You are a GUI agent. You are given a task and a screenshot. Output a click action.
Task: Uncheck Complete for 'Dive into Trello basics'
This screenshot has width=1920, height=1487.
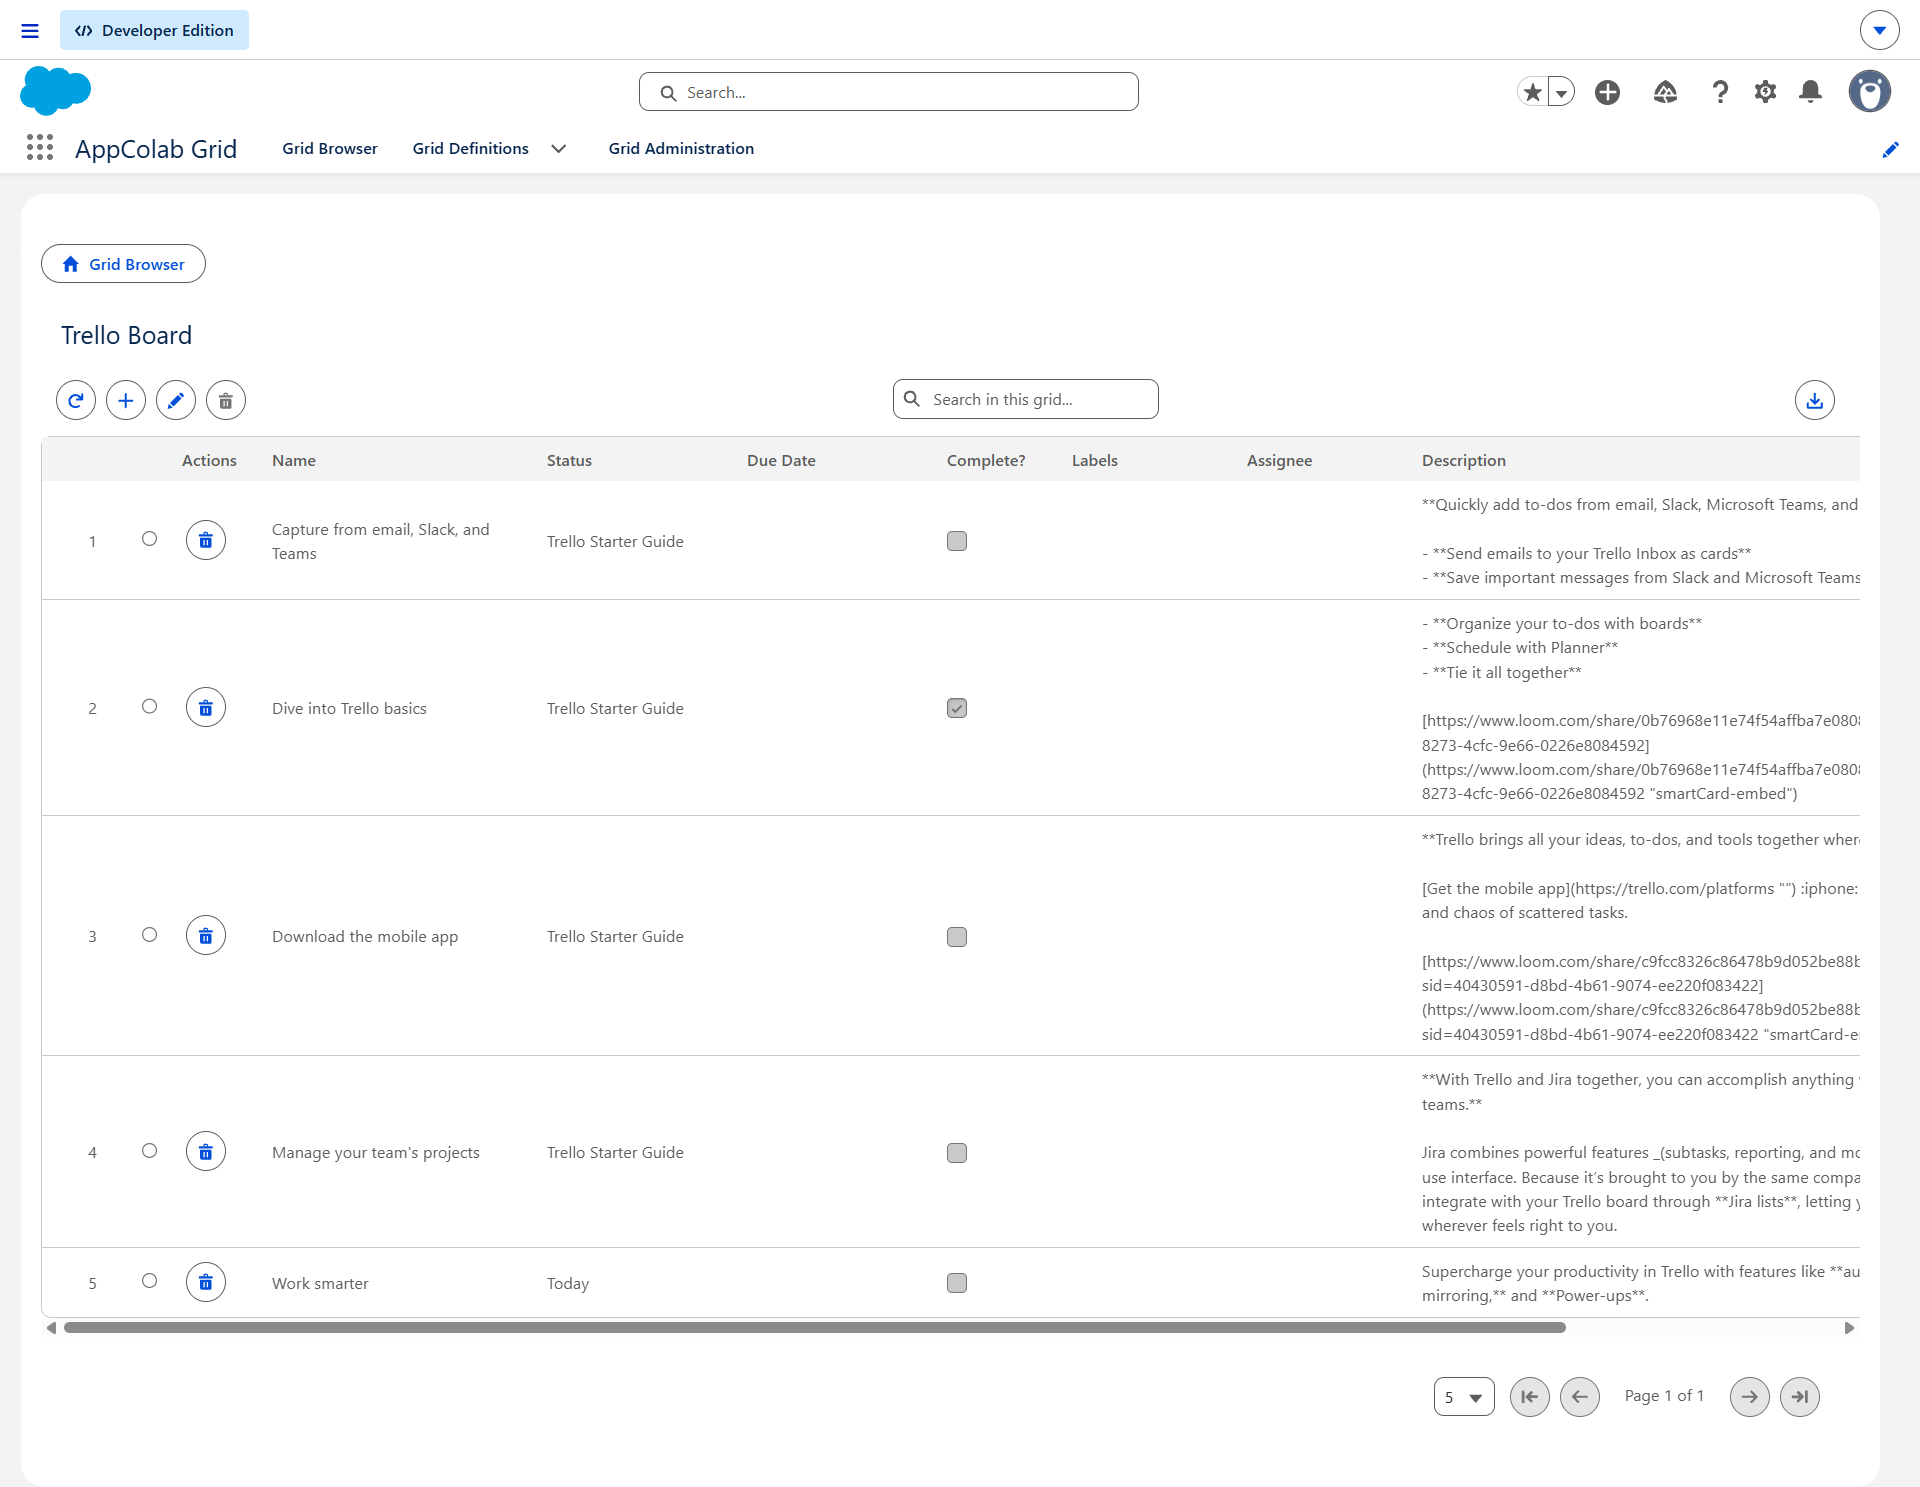tap(957, 708)
